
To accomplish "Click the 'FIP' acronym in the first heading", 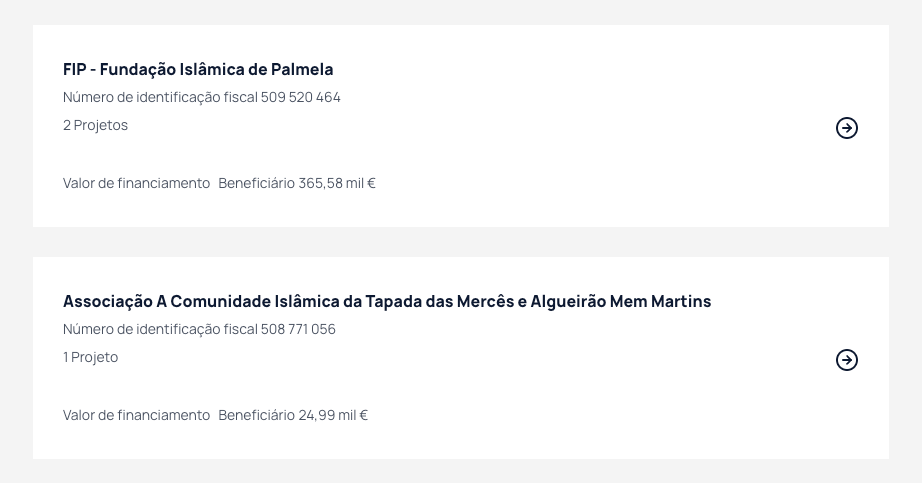I will pyautogui.click(x=75, y=69).
